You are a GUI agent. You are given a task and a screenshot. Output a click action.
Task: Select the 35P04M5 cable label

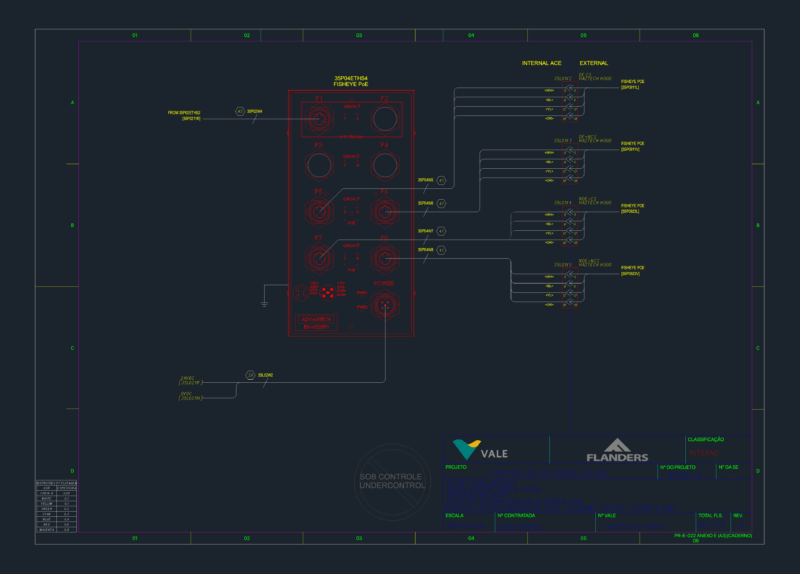coord(426,180)
